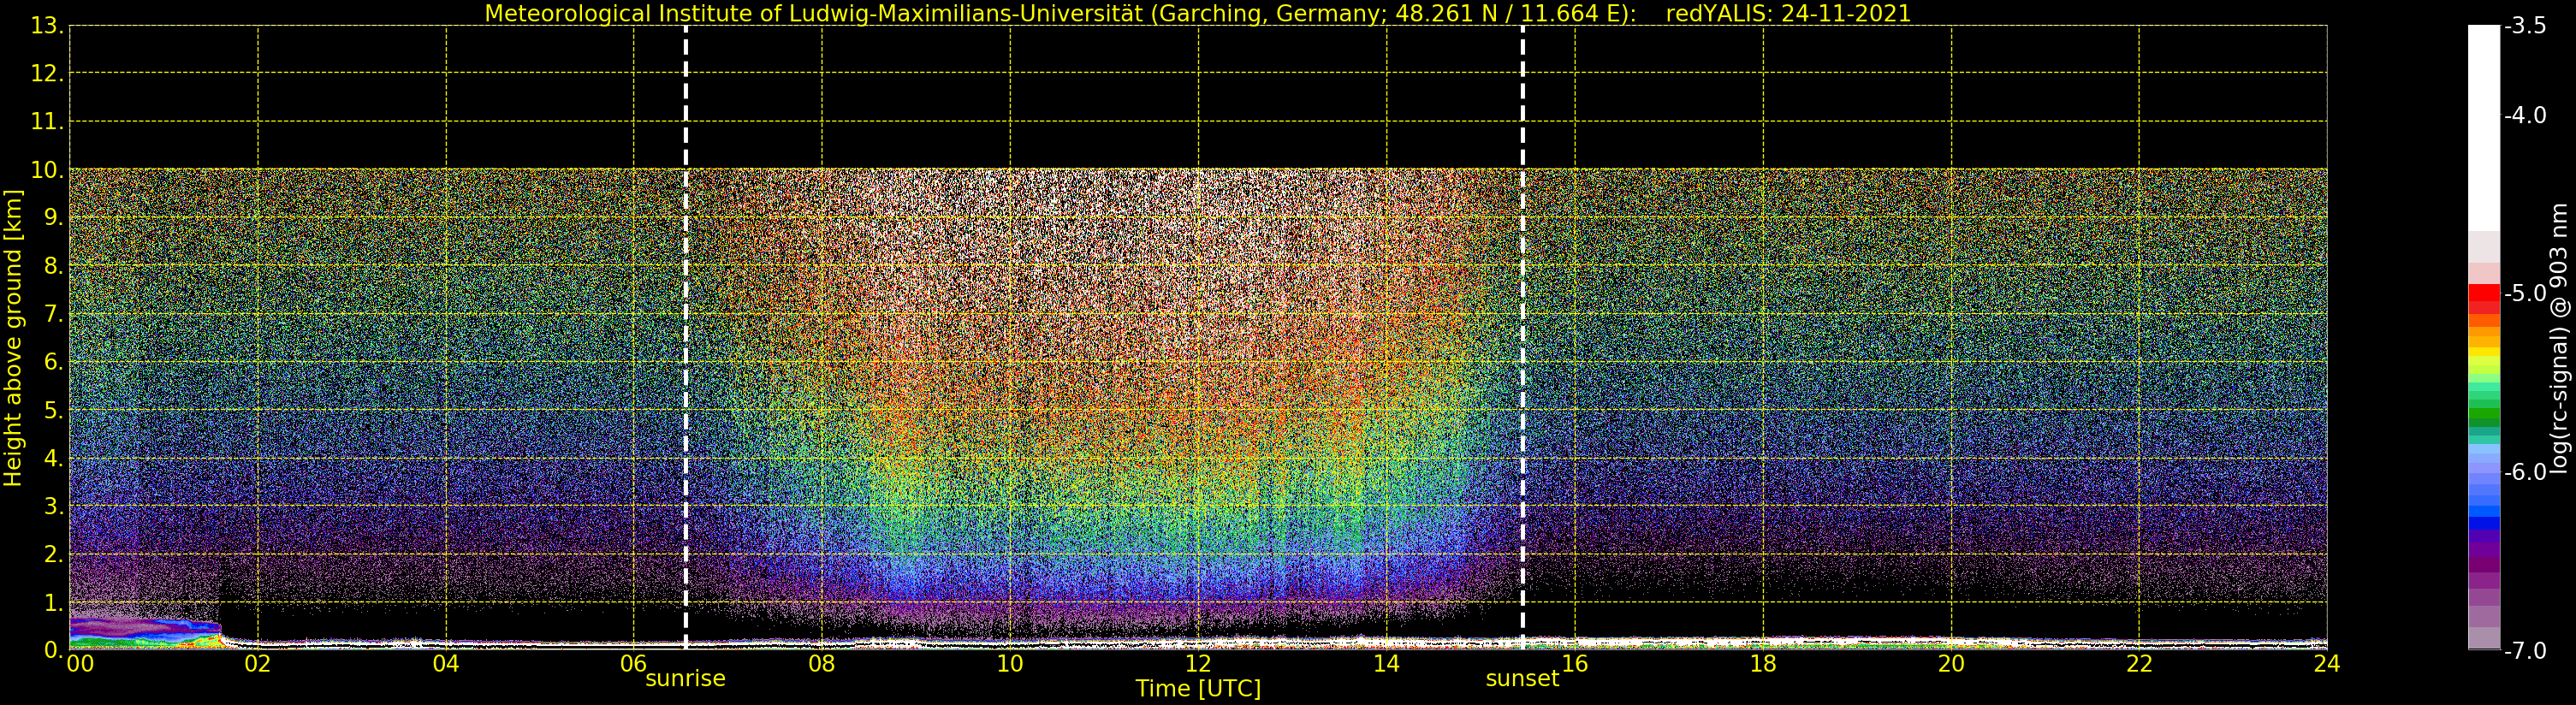2576x705 pixels.
Task: Click the green band on the colorbar
Action: point(2484,414)
